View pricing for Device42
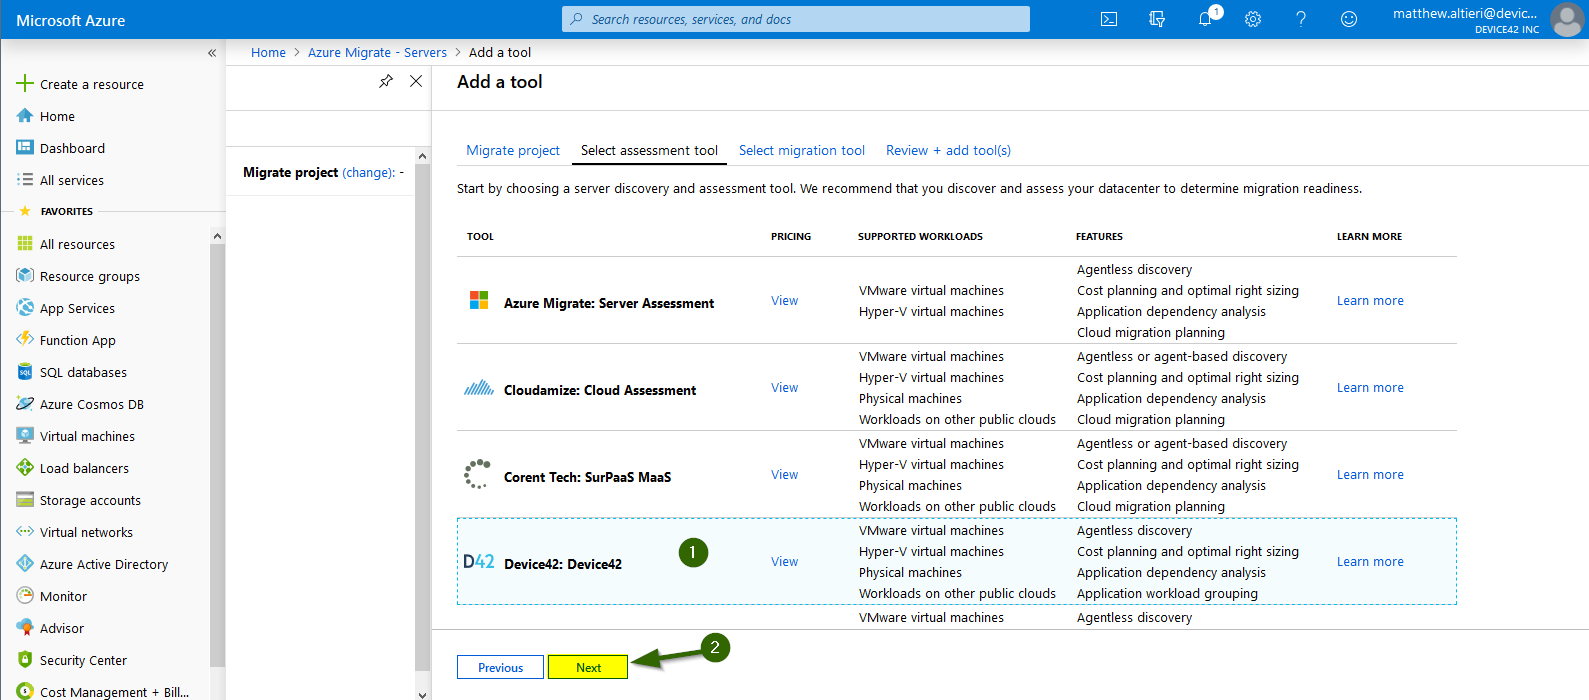1589x700 pixels. click(784, 562)
